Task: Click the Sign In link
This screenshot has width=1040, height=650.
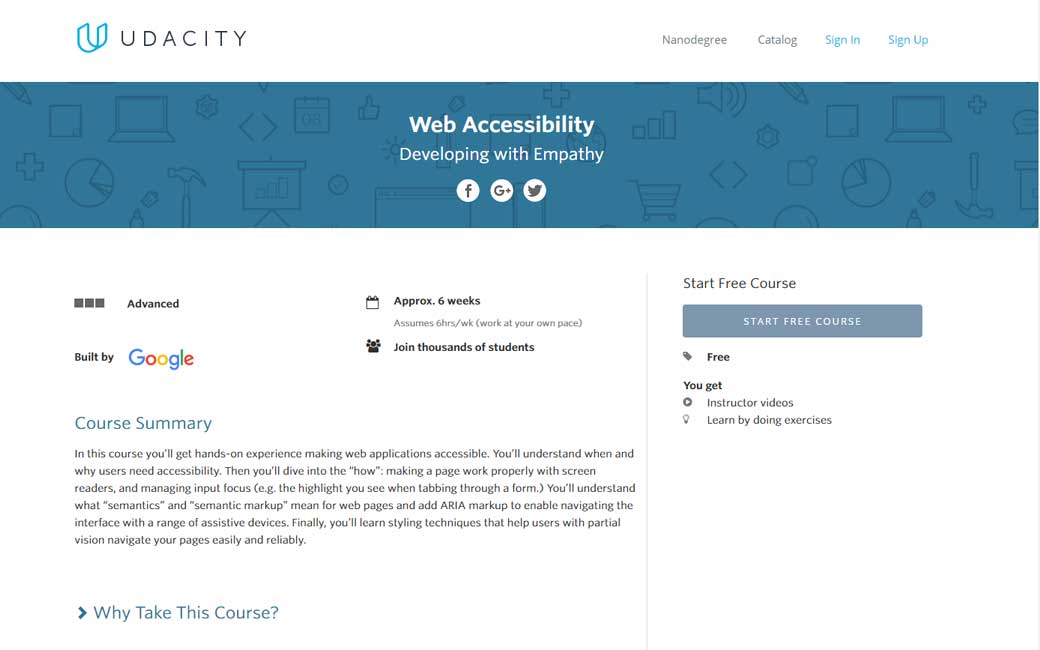Action: [842, 40]
